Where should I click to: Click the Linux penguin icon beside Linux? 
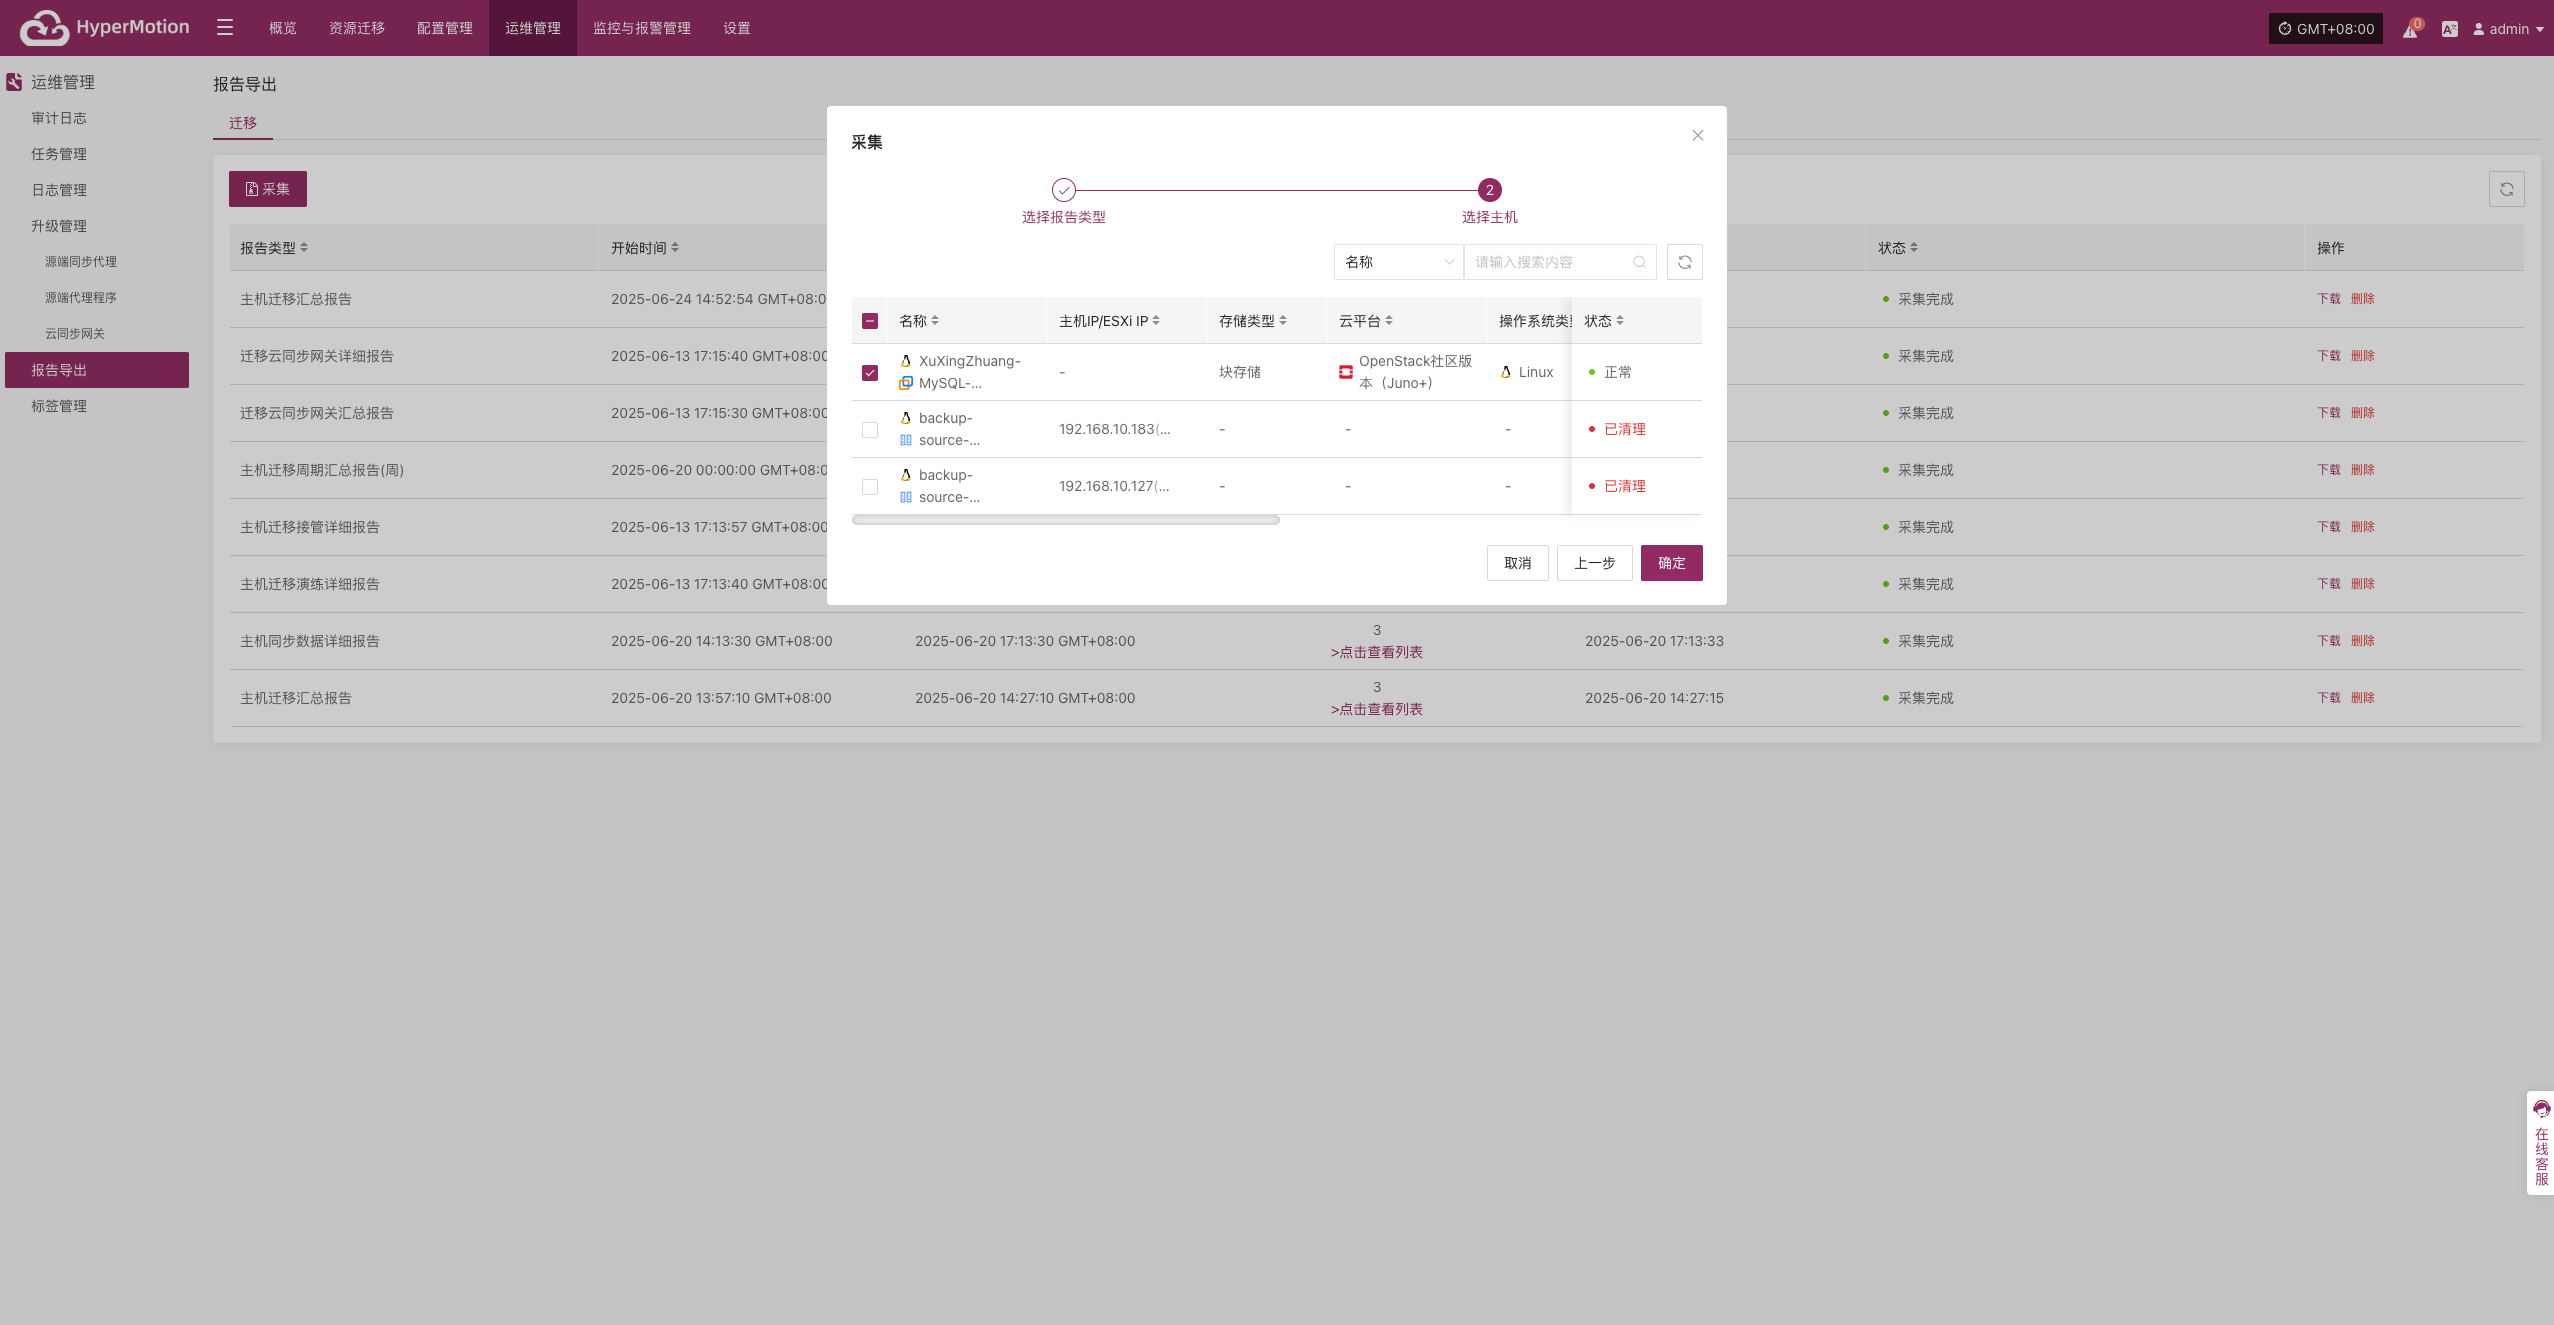click(x=1506, y=372)
